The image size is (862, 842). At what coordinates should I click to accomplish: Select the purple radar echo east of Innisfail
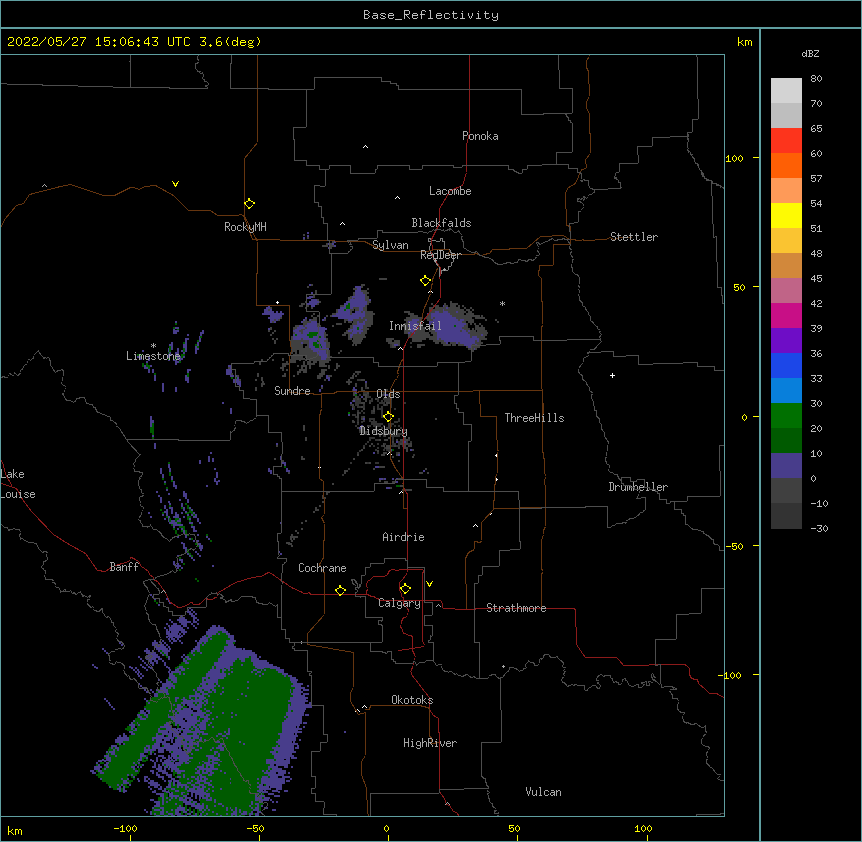(454, 328)
